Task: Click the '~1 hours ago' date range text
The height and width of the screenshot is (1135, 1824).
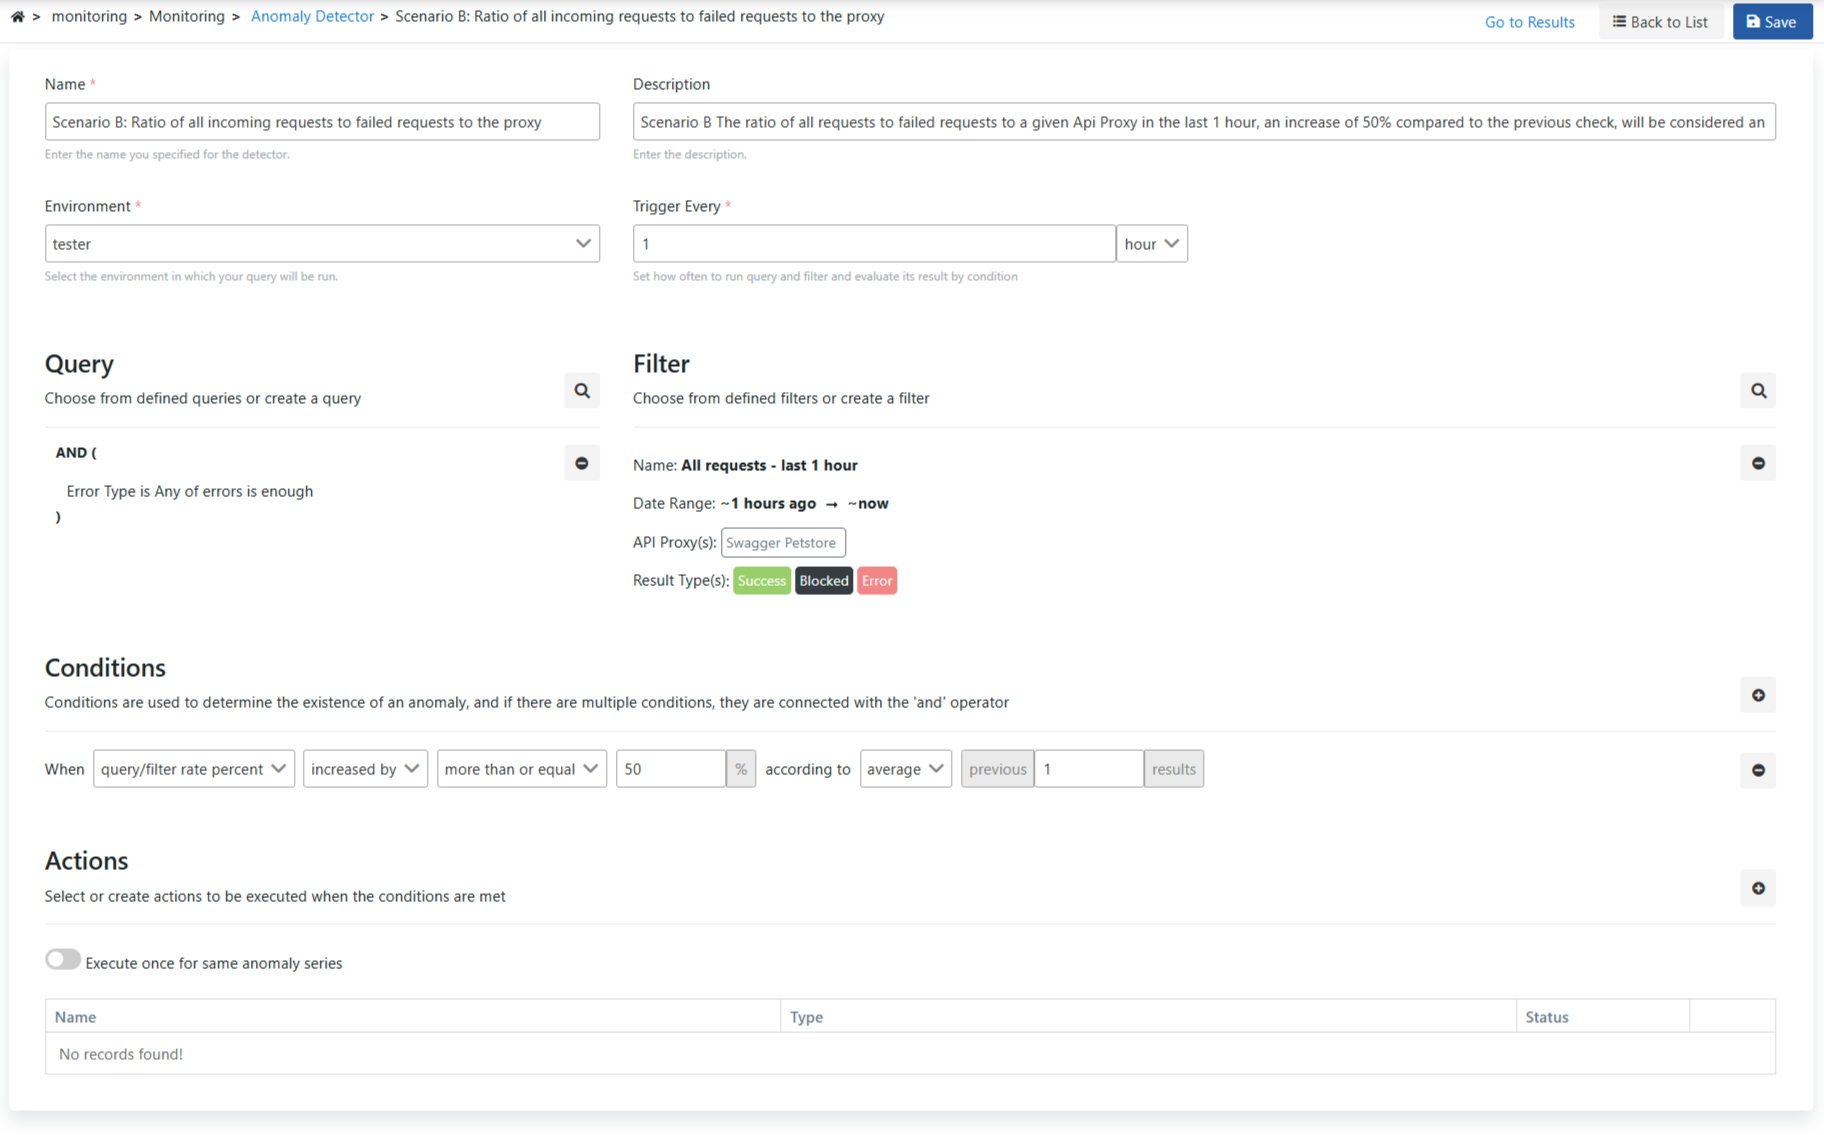Action: [768, 503]
